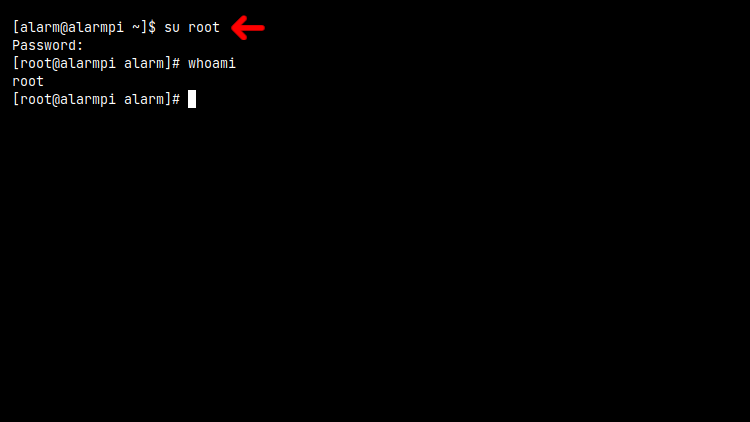Screen dimensions: 750x422
Task: Click the alarm directory name before whoami
Action: pyautogui.click(x=144, y=63)
